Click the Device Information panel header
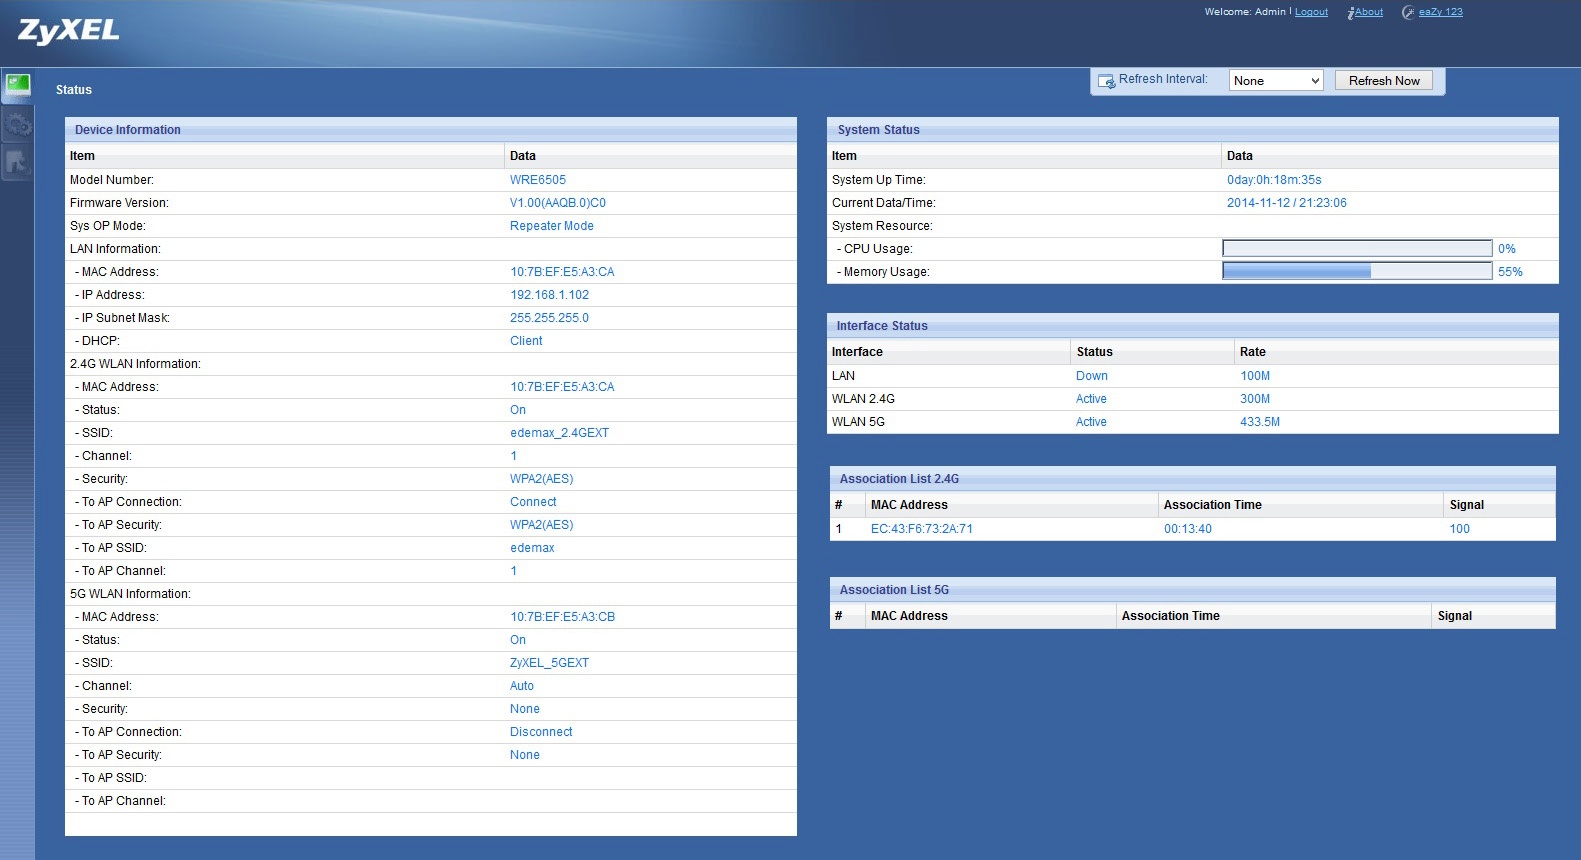 point(431,130)
